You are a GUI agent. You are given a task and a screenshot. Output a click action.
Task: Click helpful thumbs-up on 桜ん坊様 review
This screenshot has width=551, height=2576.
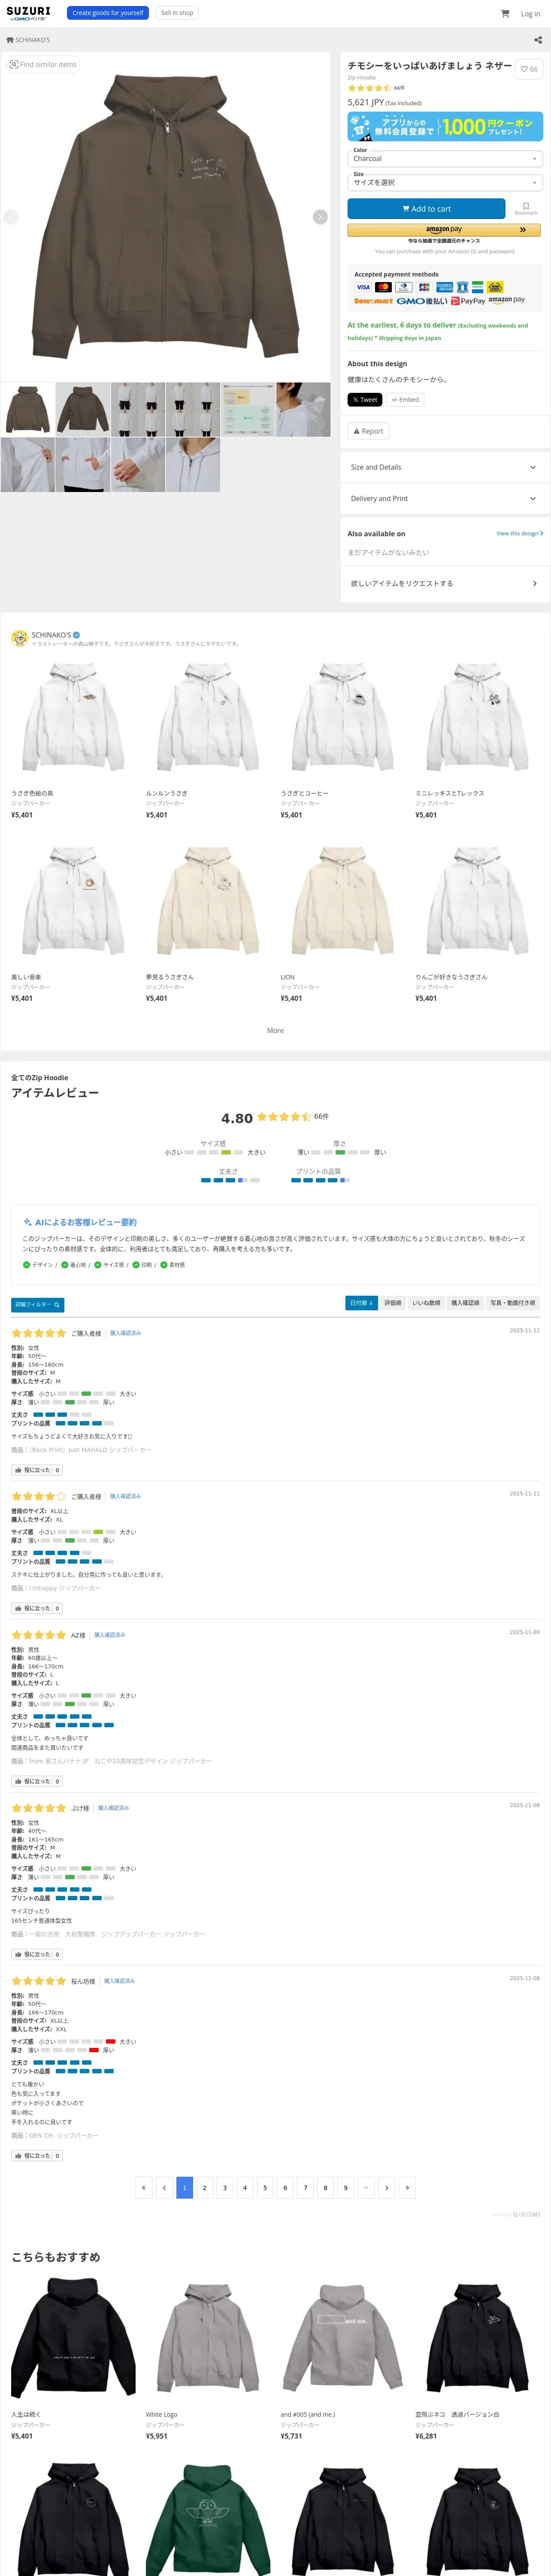tap(36, 2156)
